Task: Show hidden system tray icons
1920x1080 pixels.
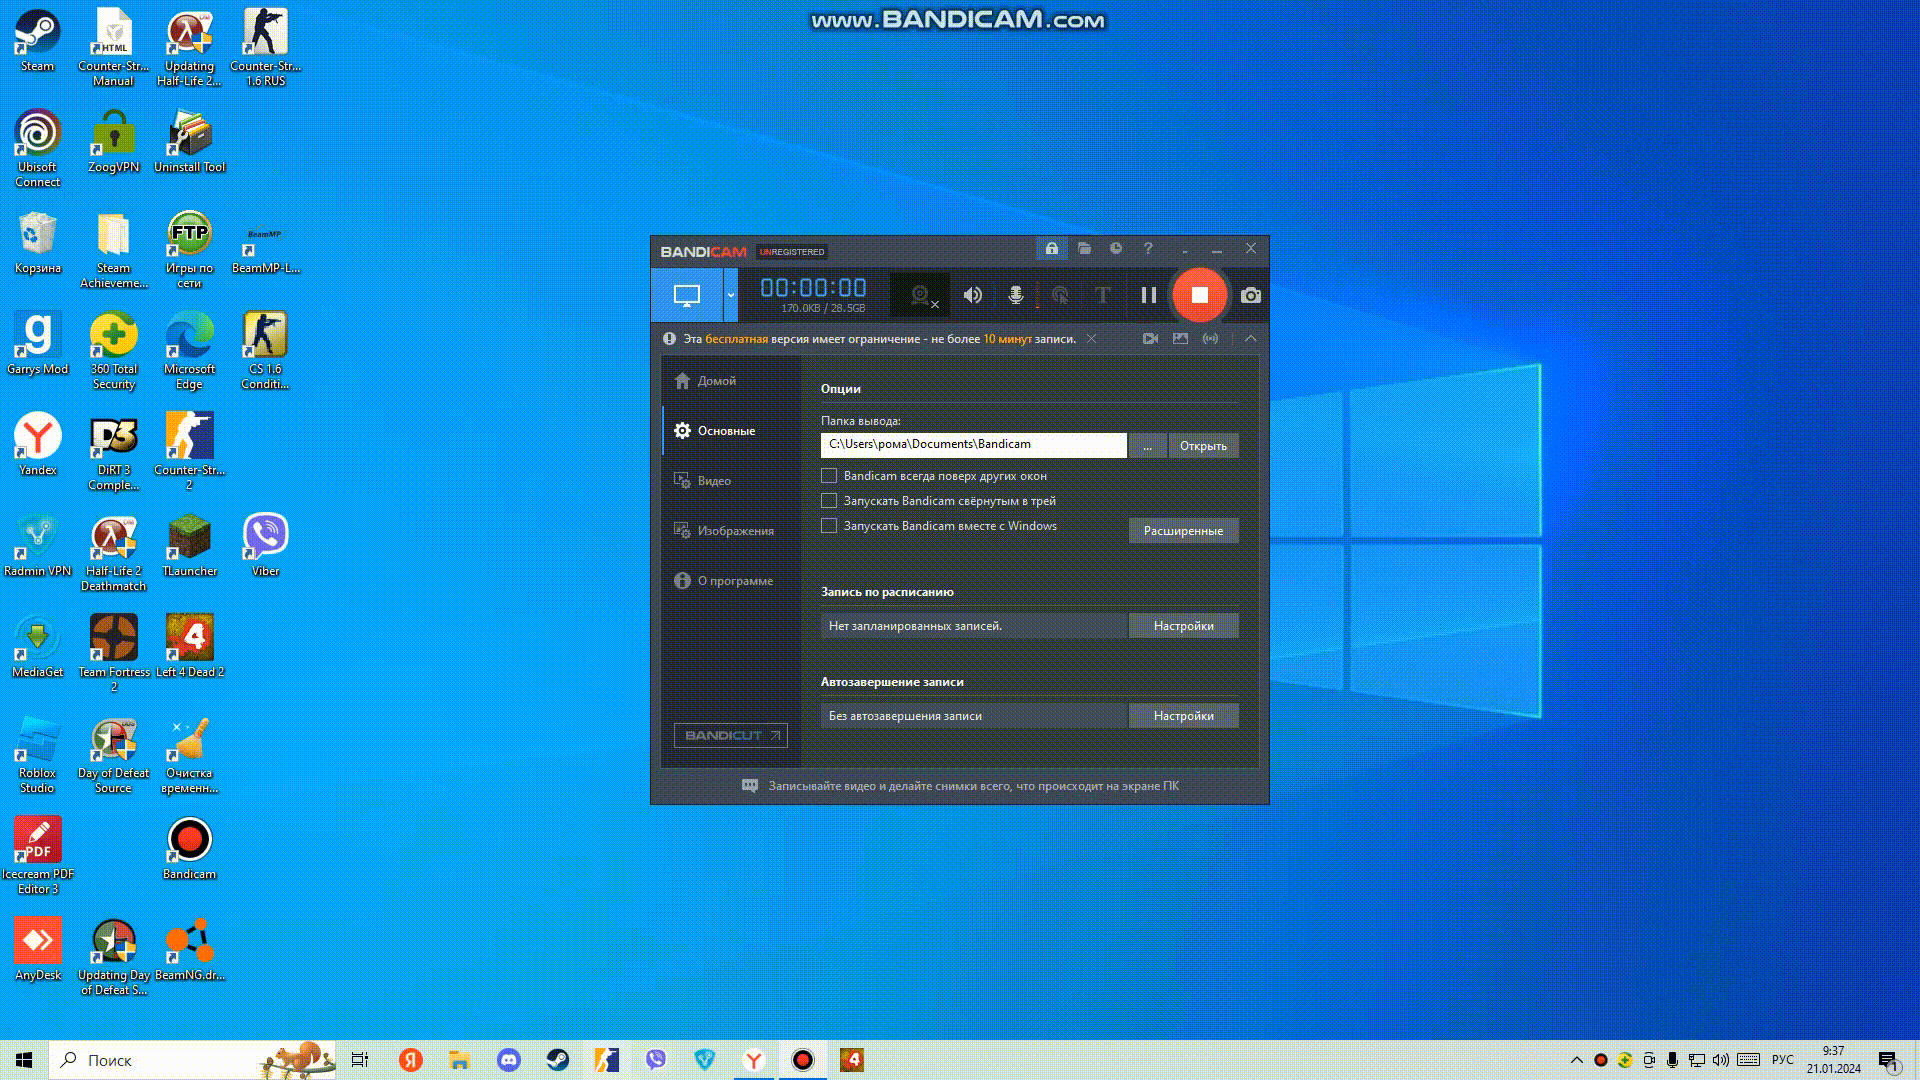Action: pos(1576,1060)
